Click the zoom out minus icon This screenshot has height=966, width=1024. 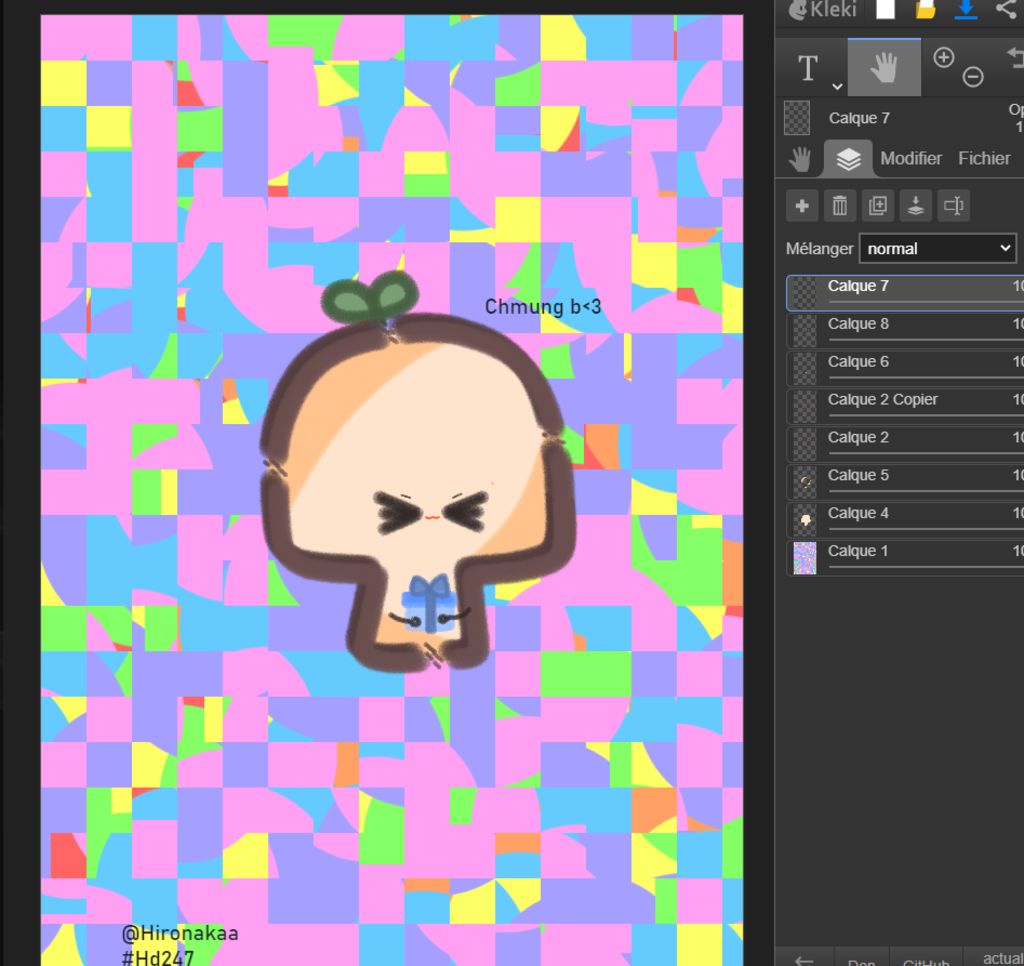[x=973, y=77]
